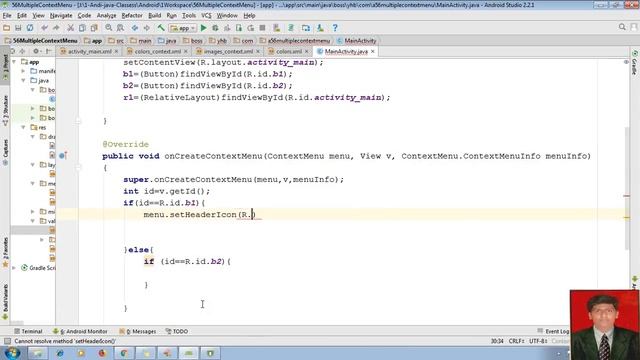Click the Search Everywhere magnifier icon
This screenshot has width=640, height=360.
point(622,27)
